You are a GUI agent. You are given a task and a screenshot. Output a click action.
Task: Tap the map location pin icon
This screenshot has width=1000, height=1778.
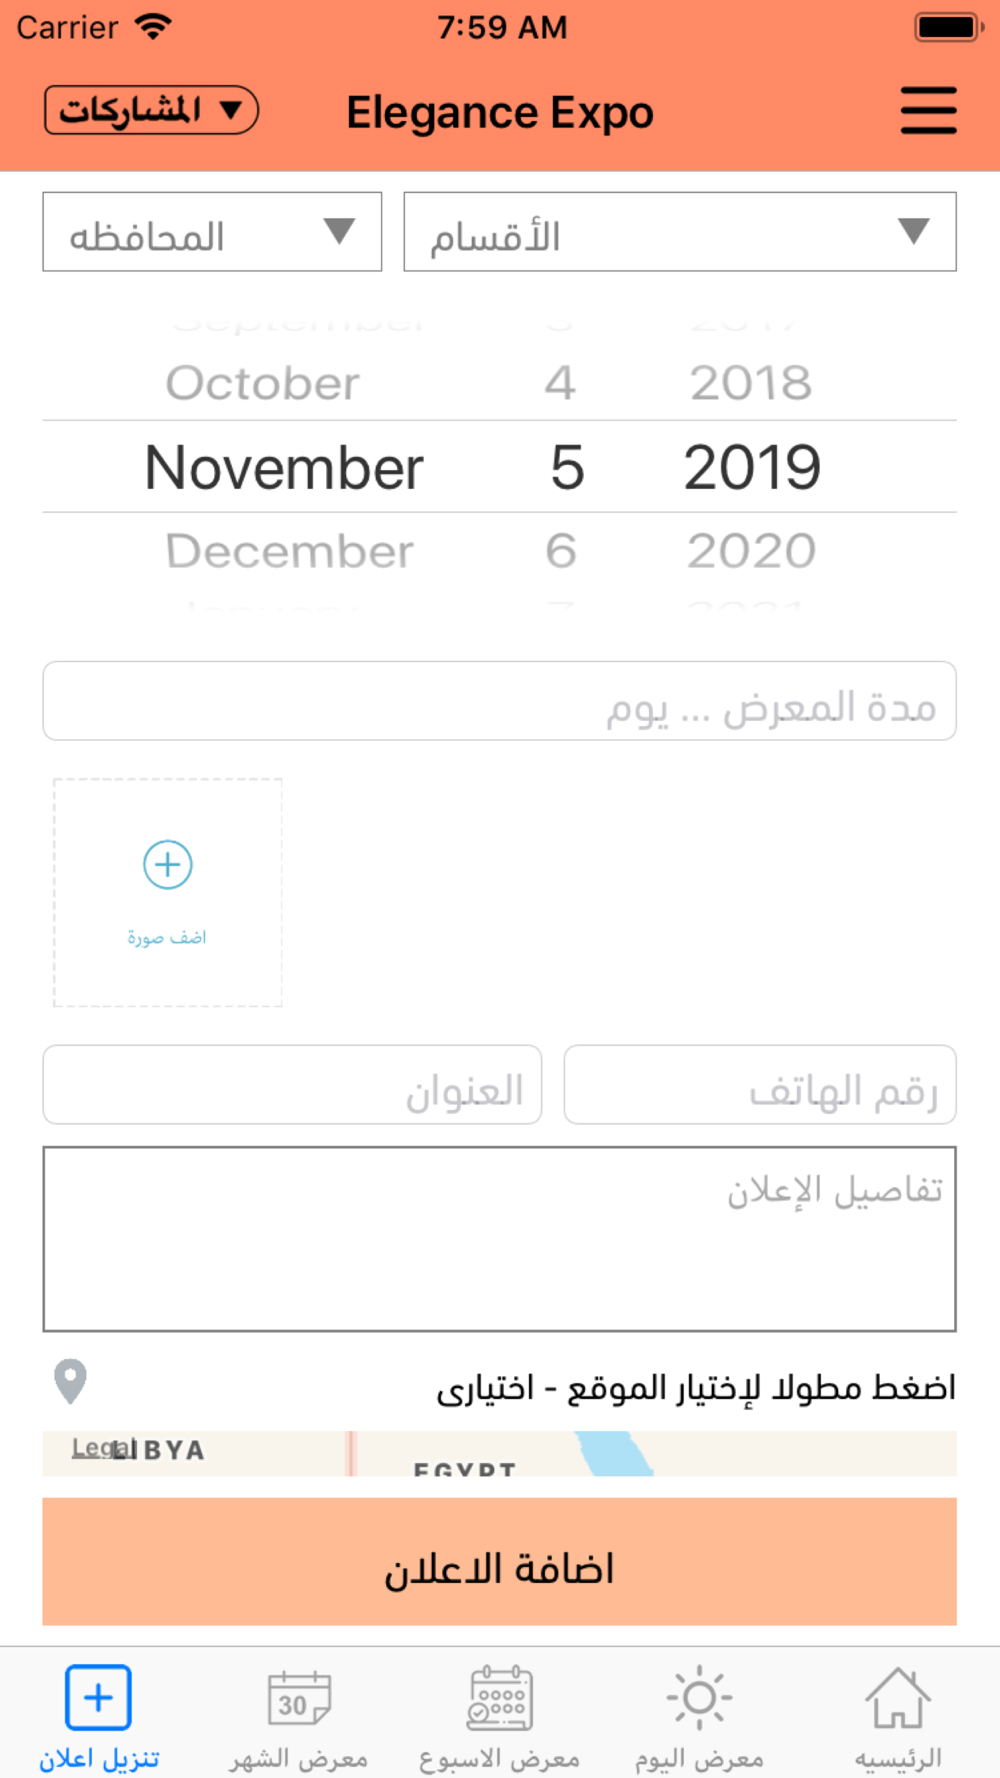[70, 1382]
